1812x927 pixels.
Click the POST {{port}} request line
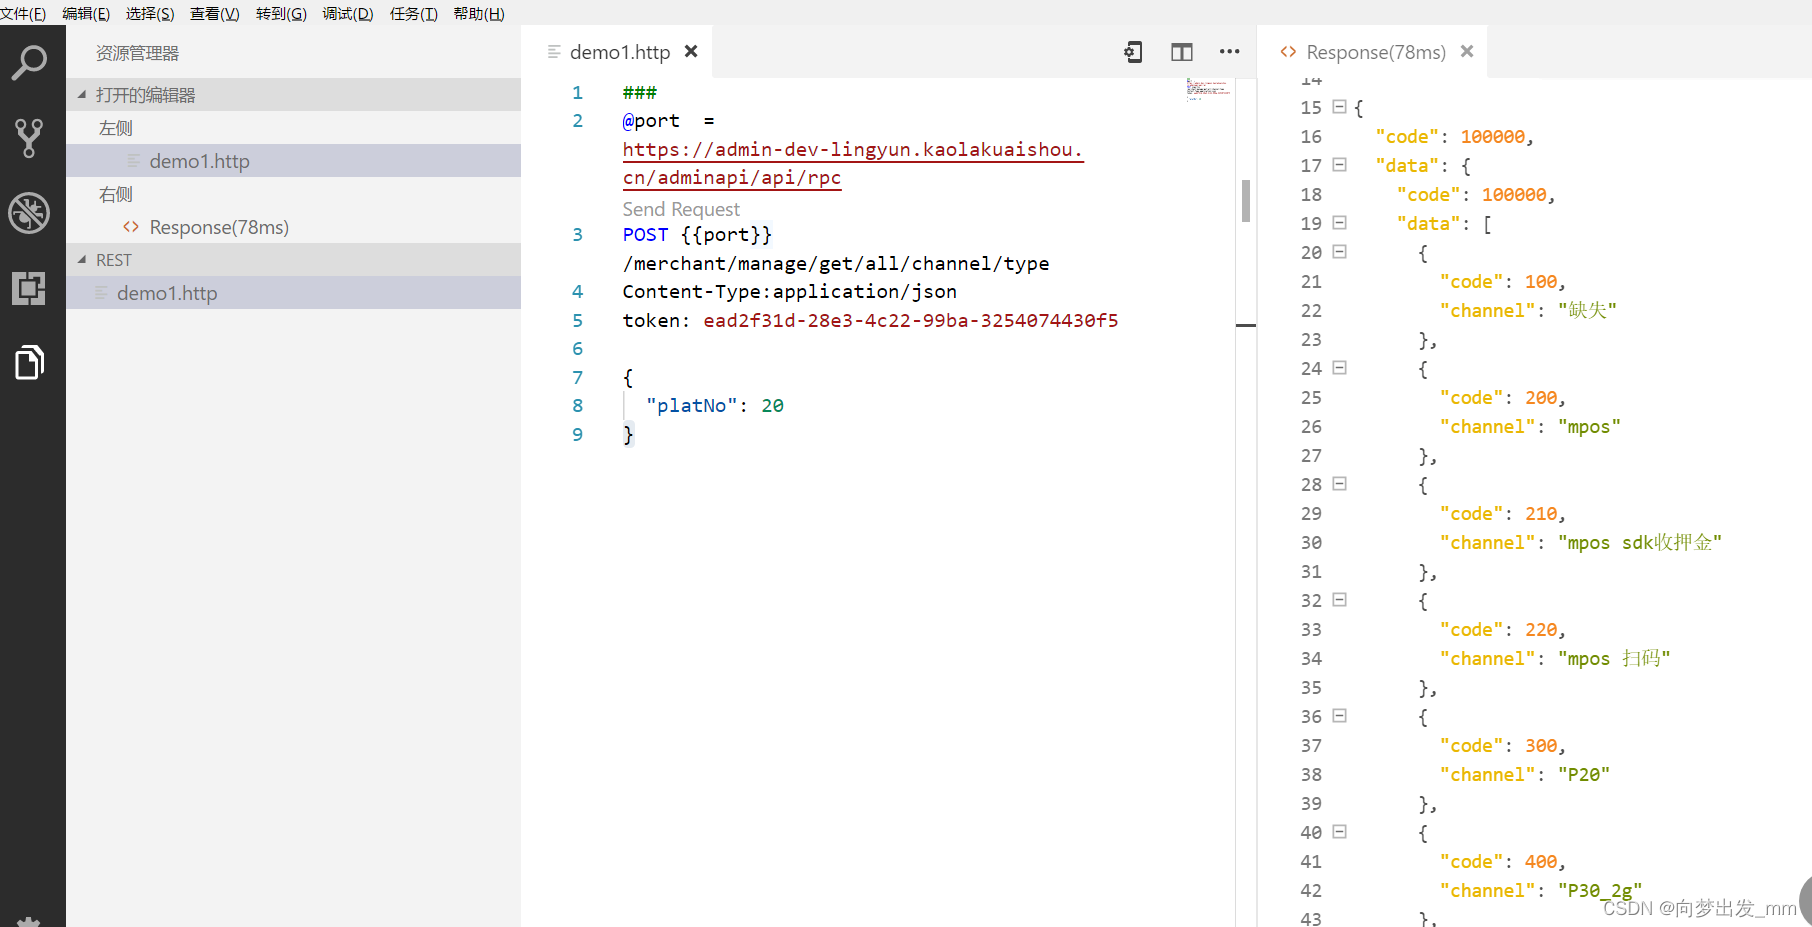point(697,234)
